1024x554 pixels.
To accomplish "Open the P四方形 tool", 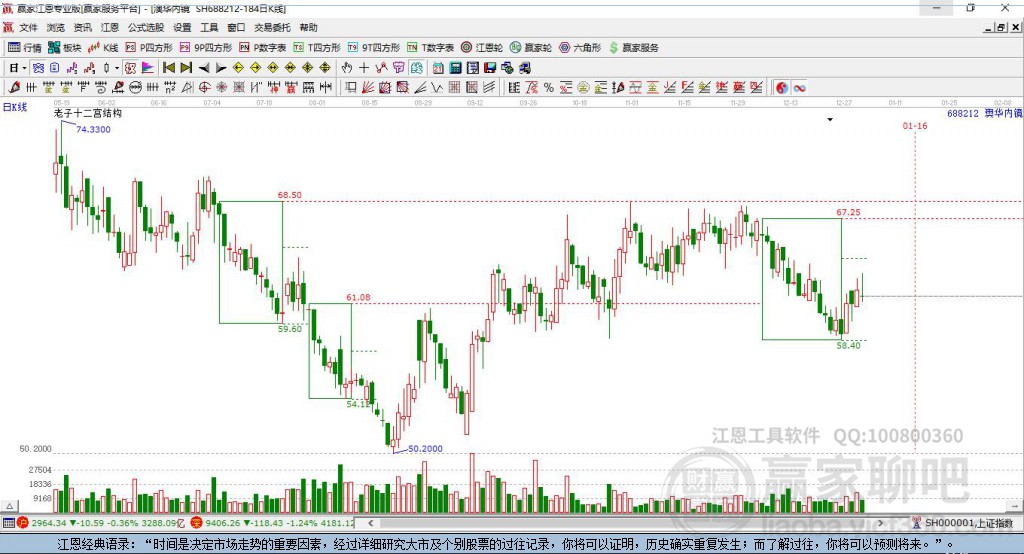I will coord(149,48).
